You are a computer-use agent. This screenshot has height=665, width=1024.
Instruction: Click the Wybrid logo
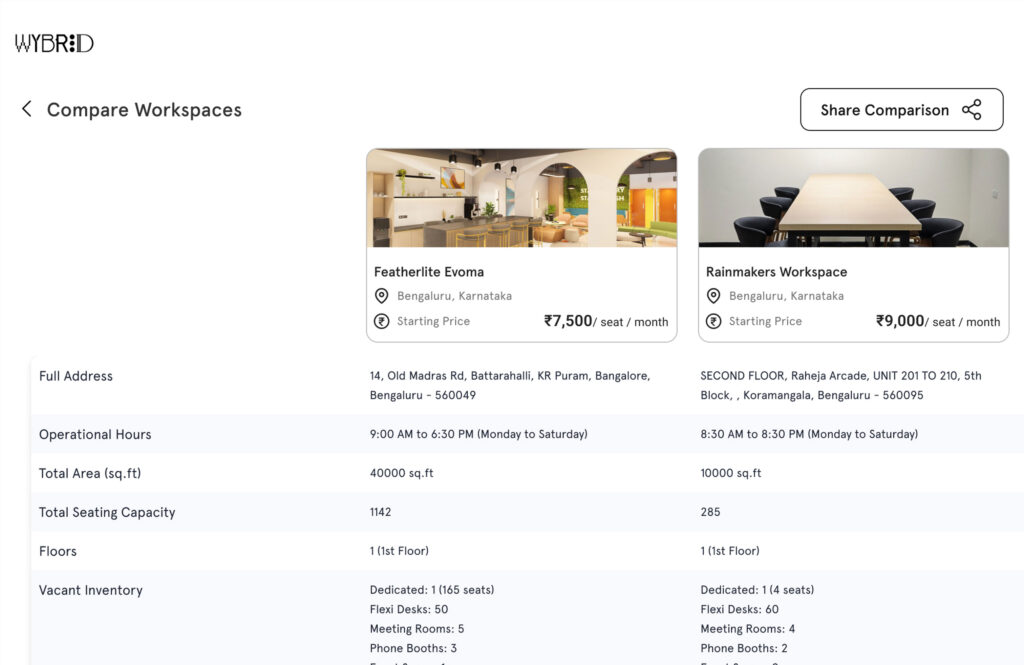[x=54, y=43]
